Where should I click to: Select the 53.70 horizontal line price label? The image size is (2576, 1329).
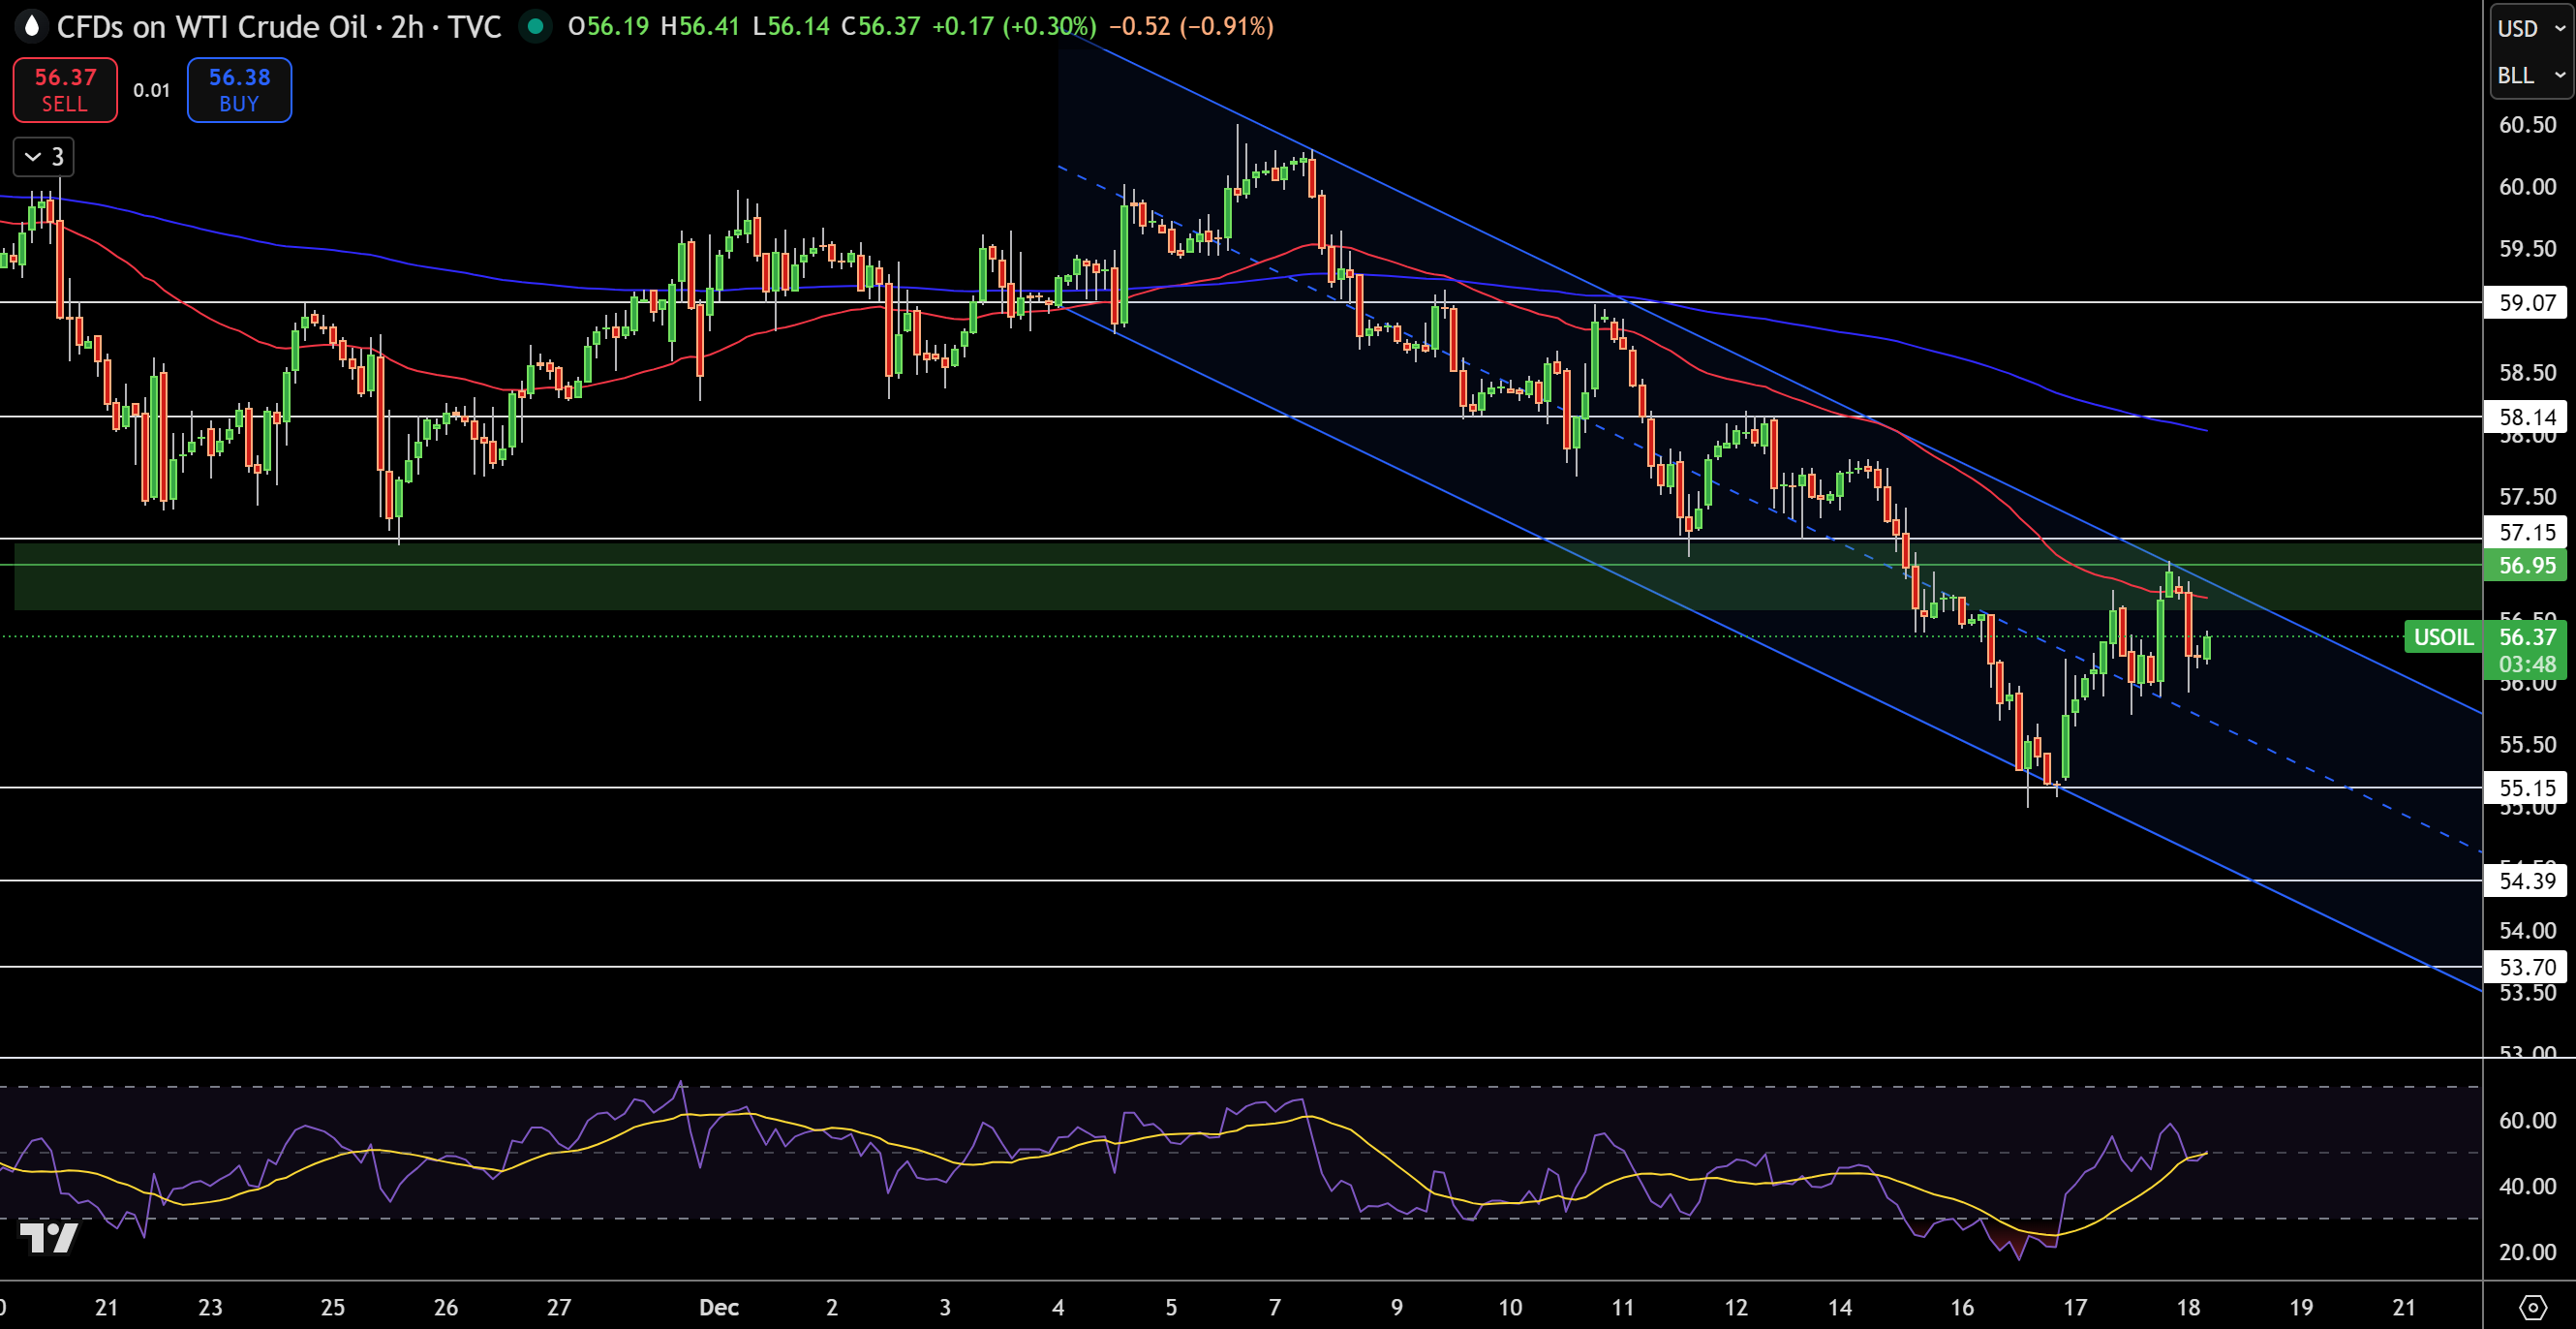tap(2526, 967)
